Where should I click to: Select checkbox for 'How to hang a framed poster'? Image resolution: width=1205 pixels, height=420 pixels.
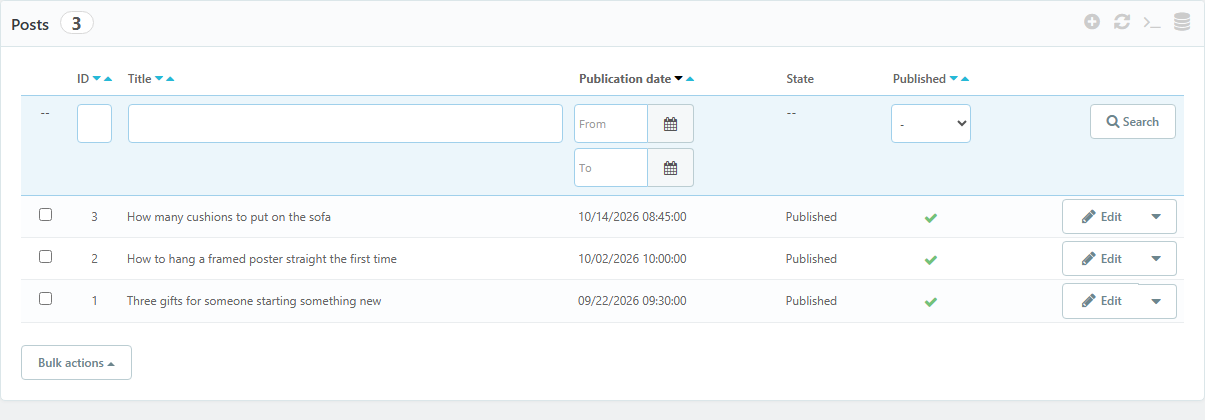click(x=45, y=256)
